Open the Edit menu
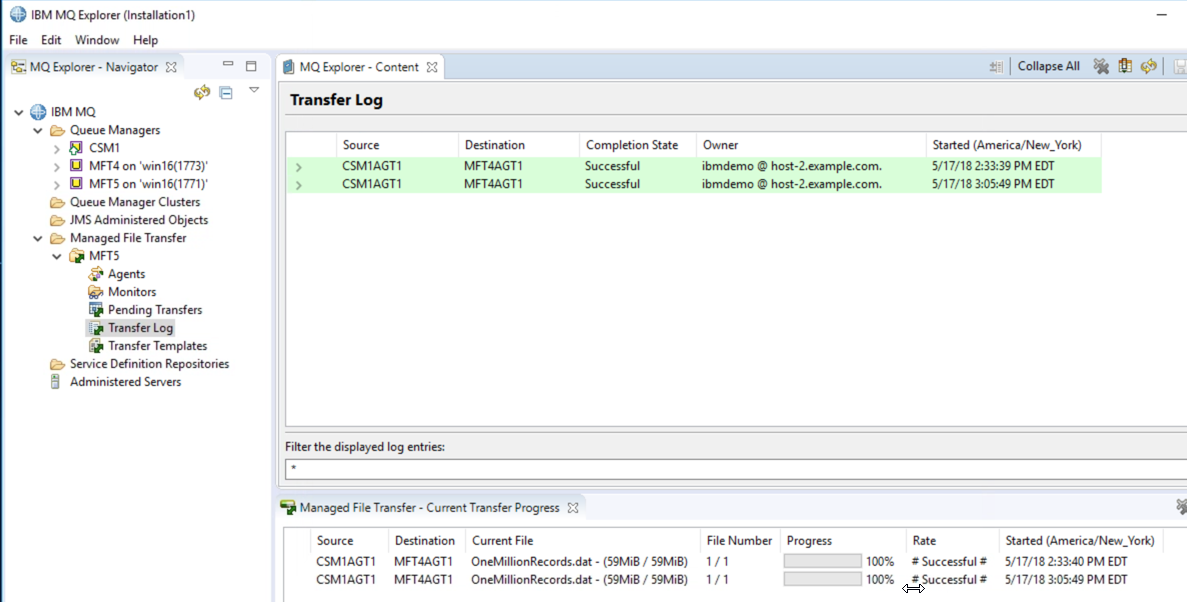Screen dimensions: 1187x602 pyautogui.click(x=51, y=40)
